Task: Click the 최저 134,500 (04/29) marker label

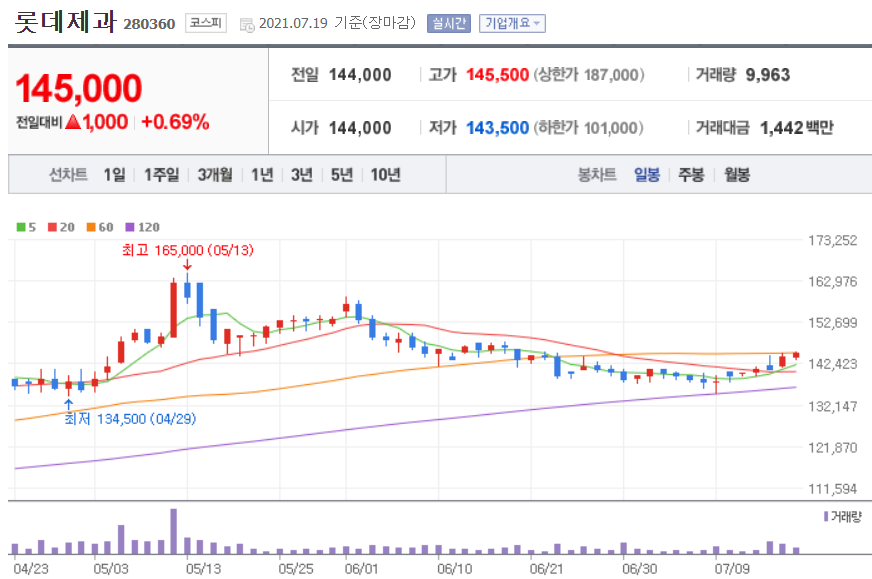Action: click(130, 419)
